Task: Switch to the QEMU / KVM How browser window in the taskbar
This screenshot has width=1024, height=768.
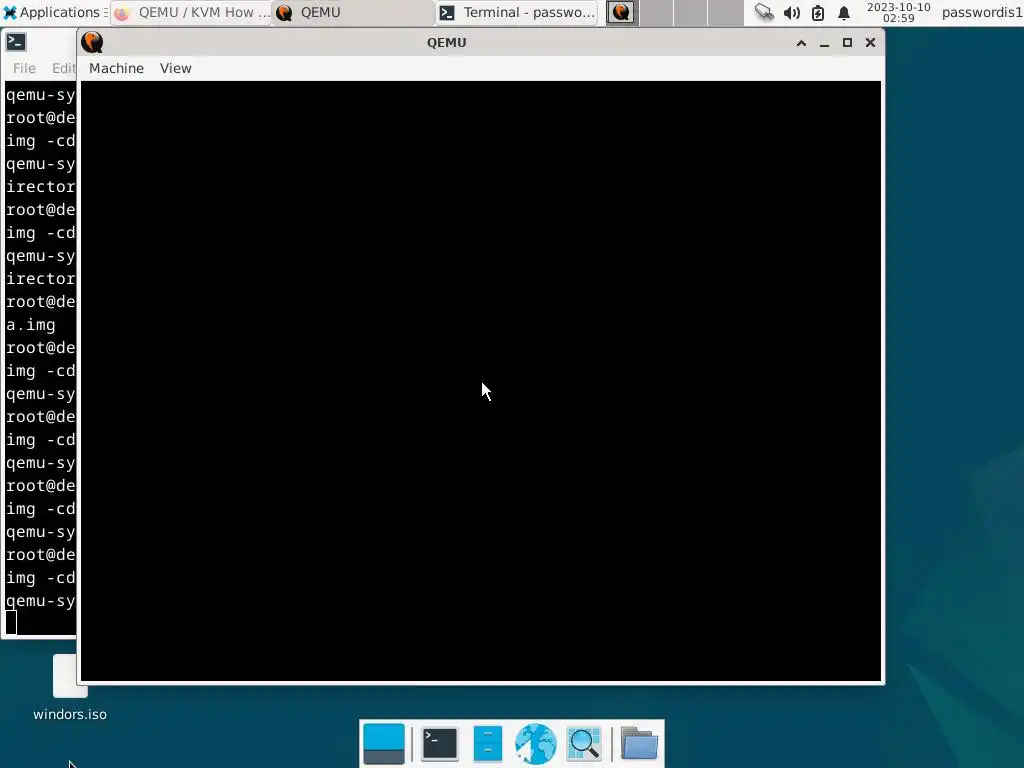Action: coord(191,12)
